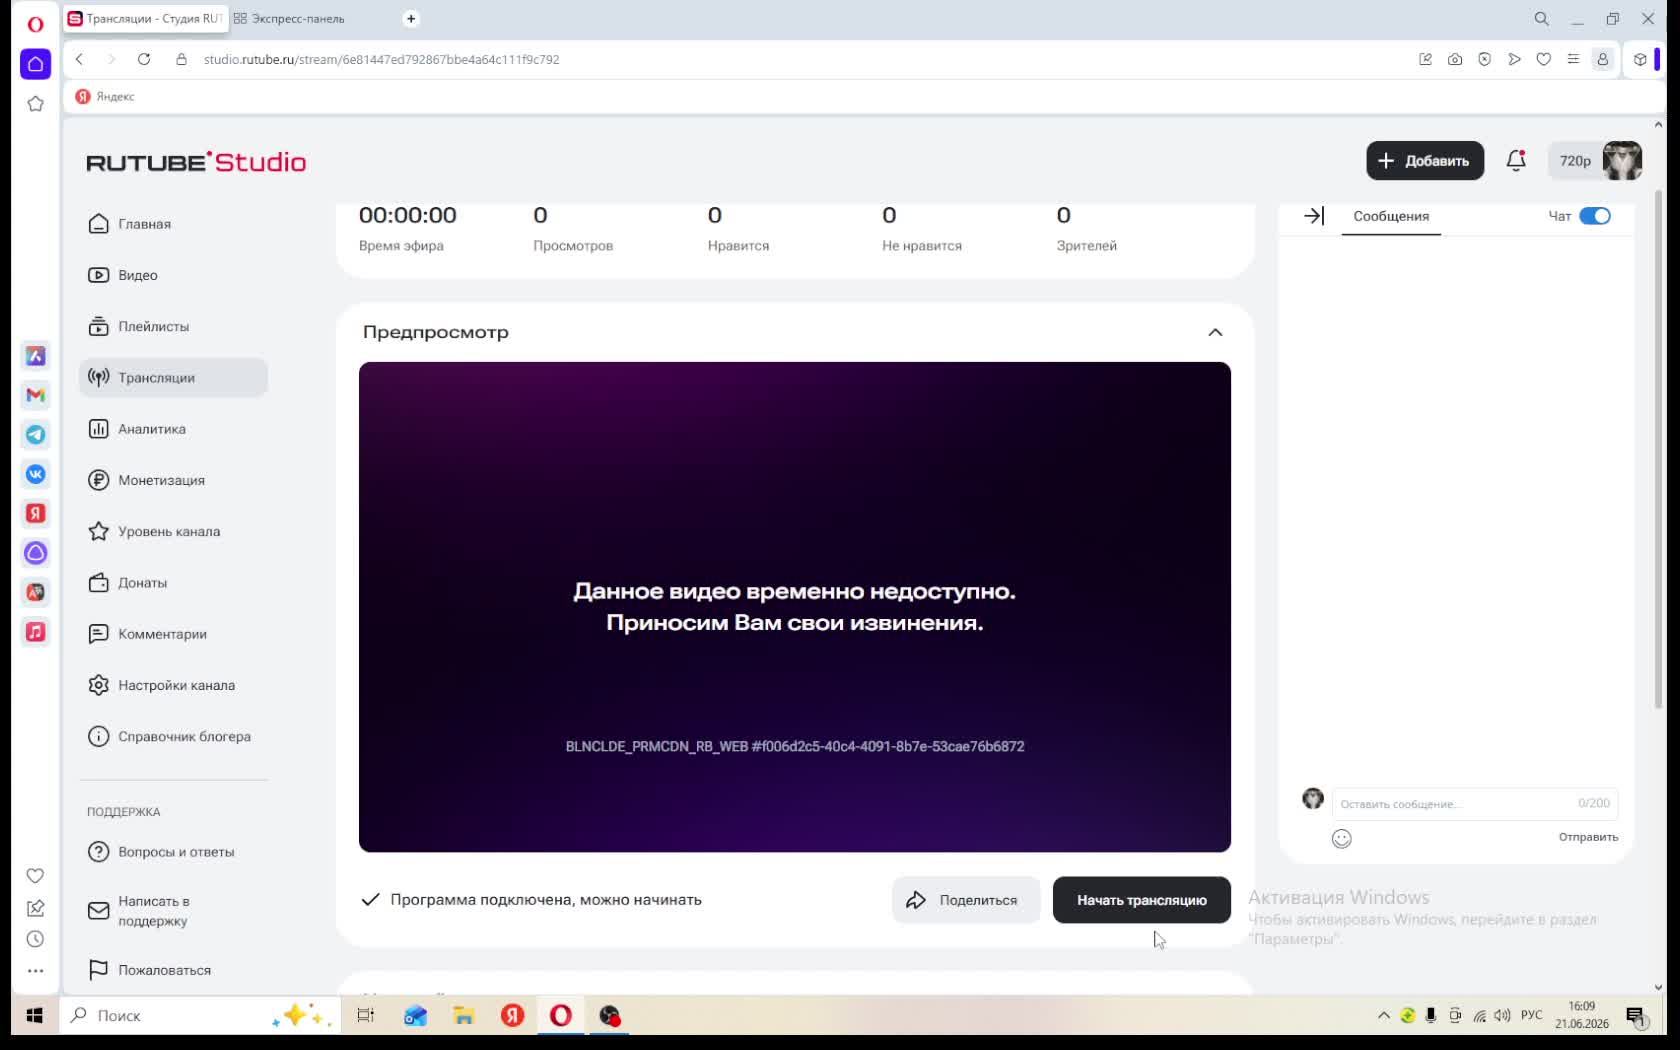Click the Добавить button
The height and width of the screenshot is (1050, 1680).
click(1425, 161)
